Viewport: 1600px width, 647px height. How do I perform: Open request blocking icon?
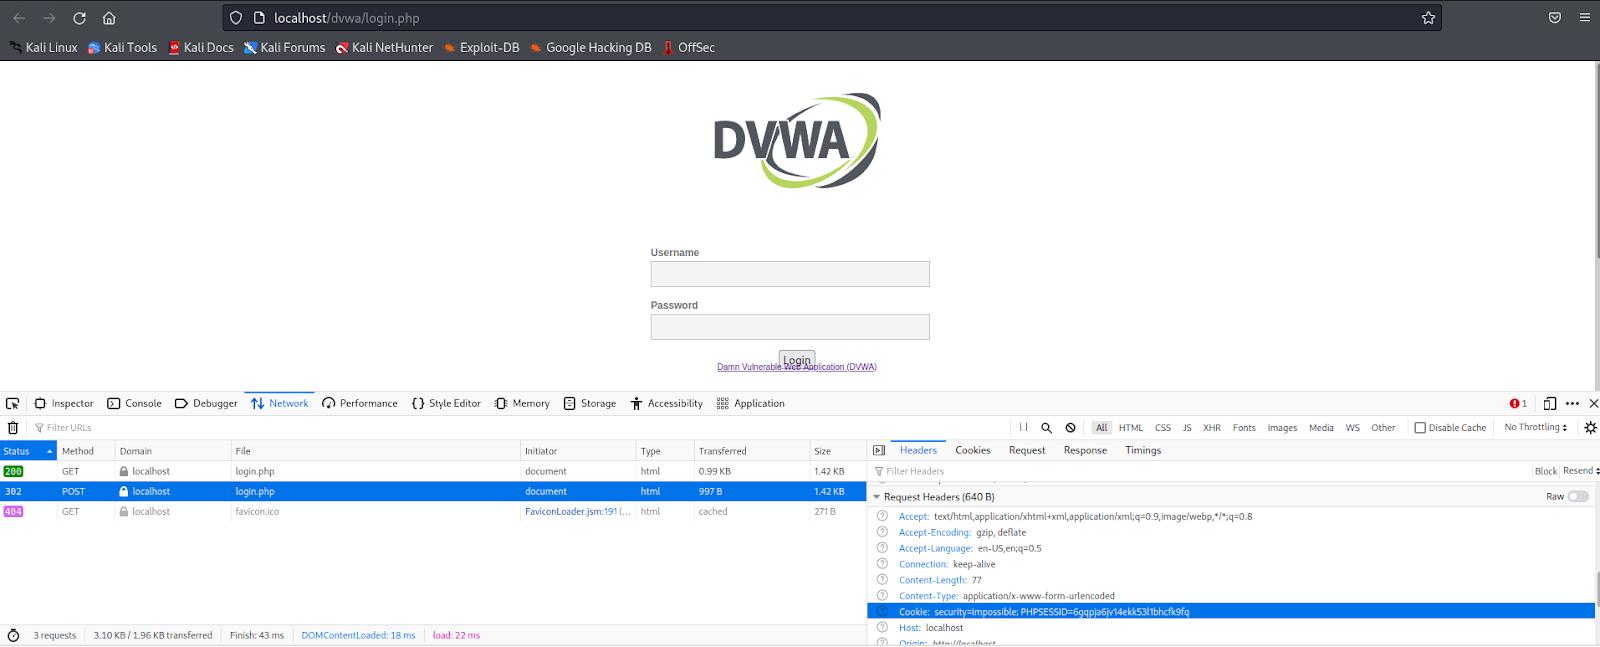click(1071, 428)
